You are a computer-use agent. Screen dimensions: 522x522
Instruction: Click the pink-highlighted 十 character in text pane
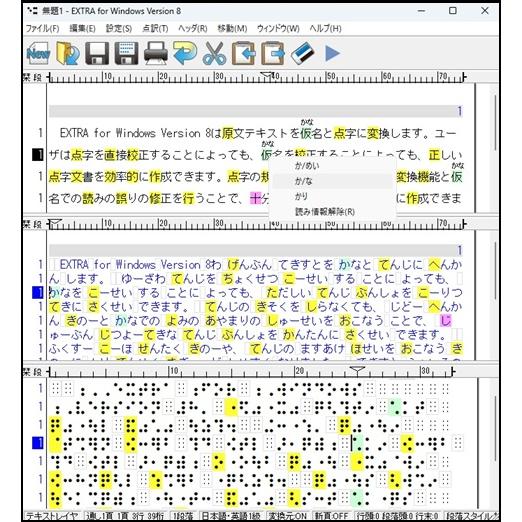click(x=255, y=199)
